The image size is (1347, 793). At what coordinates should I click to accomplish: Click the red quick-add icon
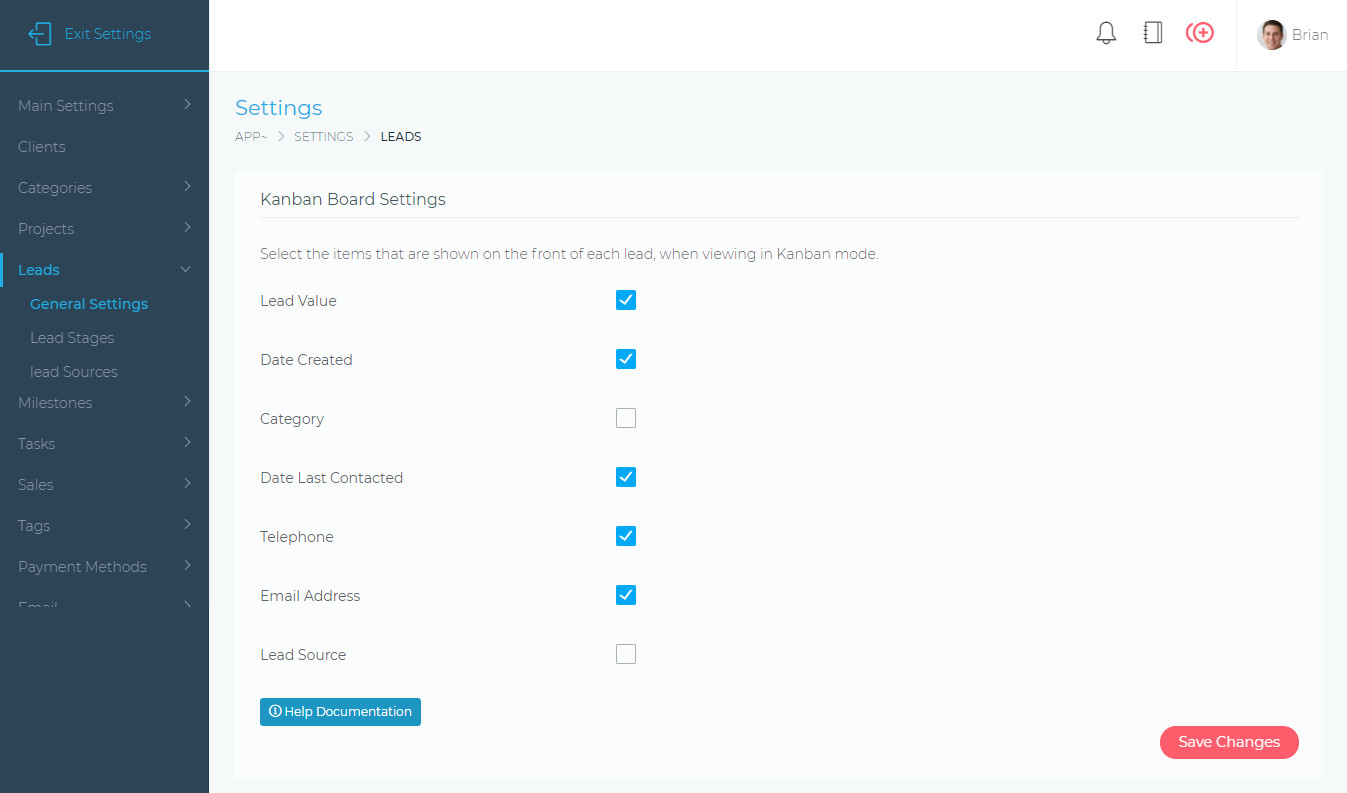pyautogui.click(x=1199, y=32)
